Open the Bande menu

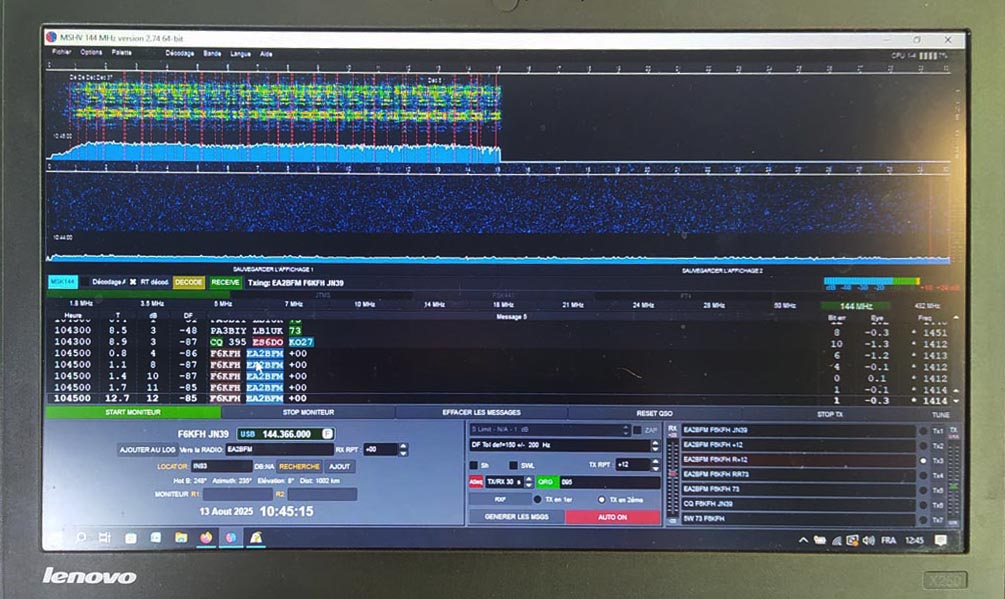click(212, 52)
